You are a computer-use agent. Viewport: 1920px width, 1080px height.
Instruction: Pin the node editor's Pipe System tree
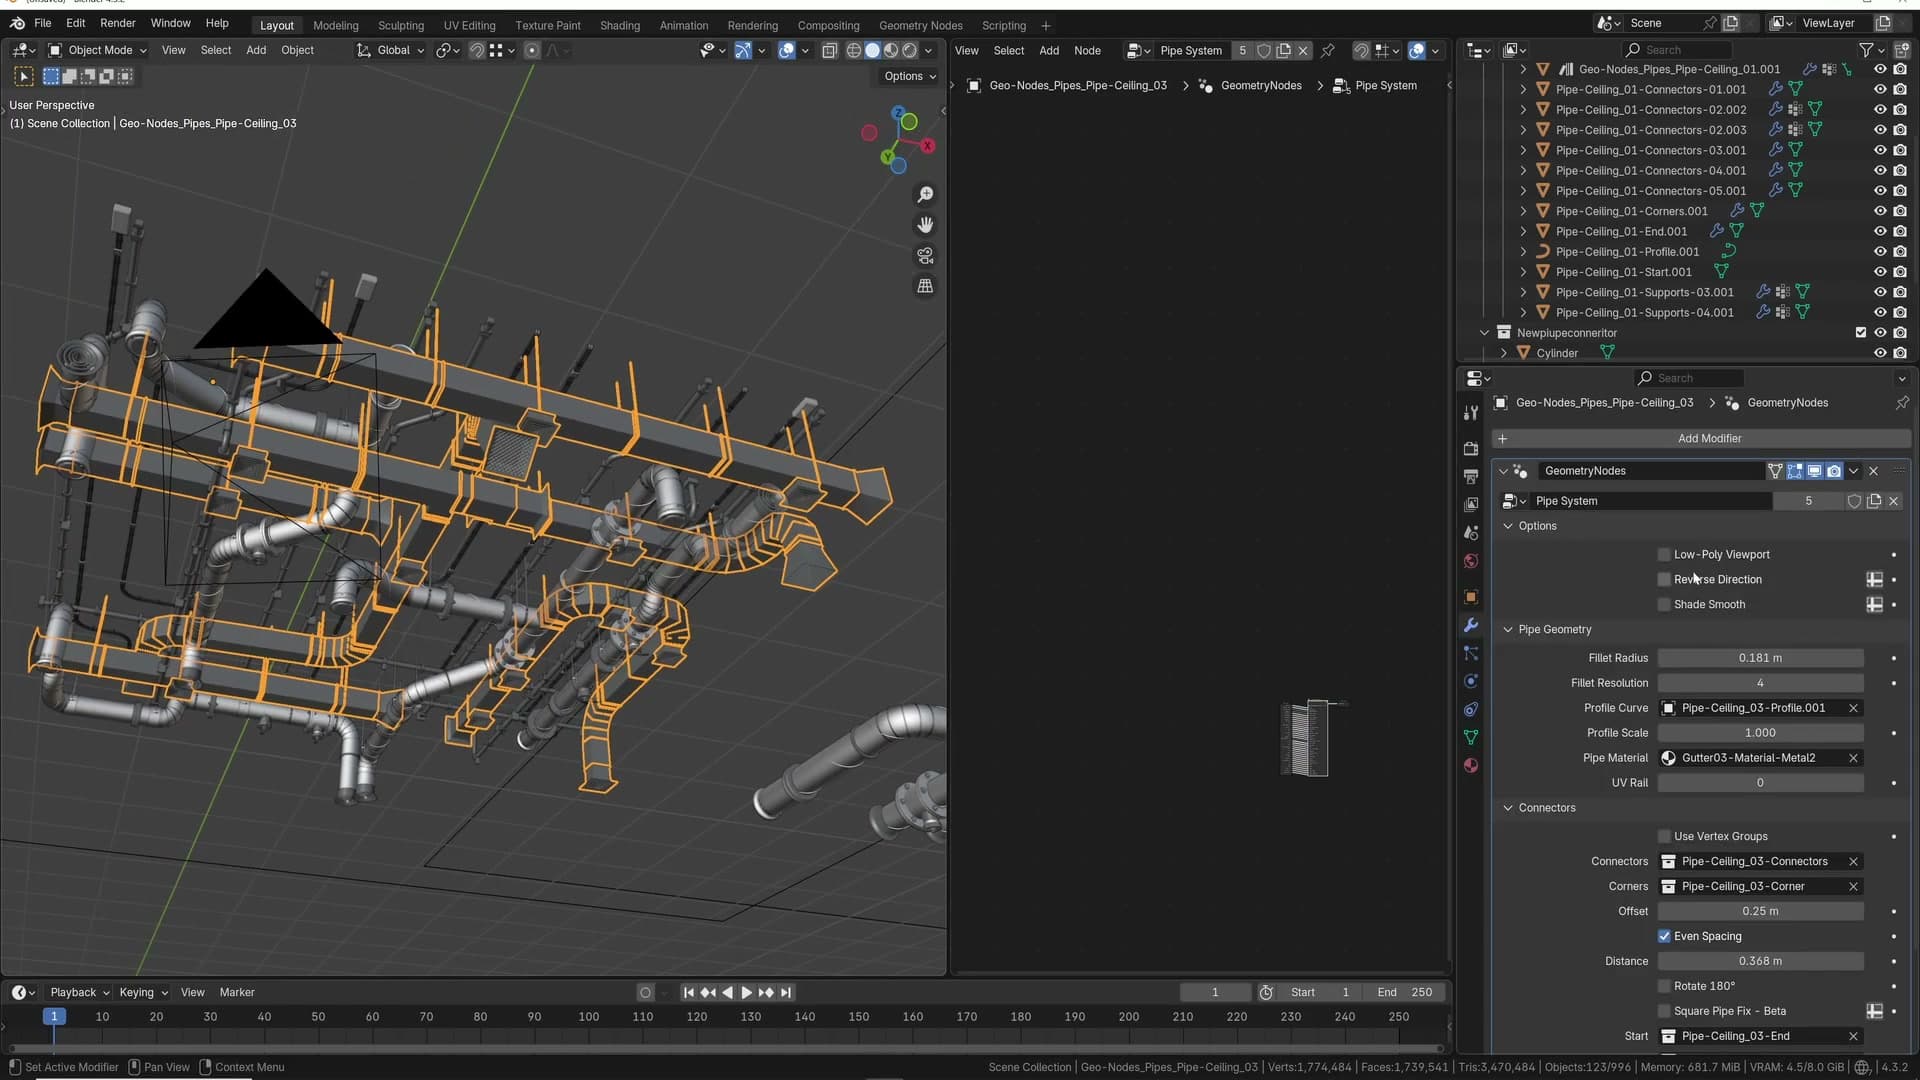[x=1328, y=50]
